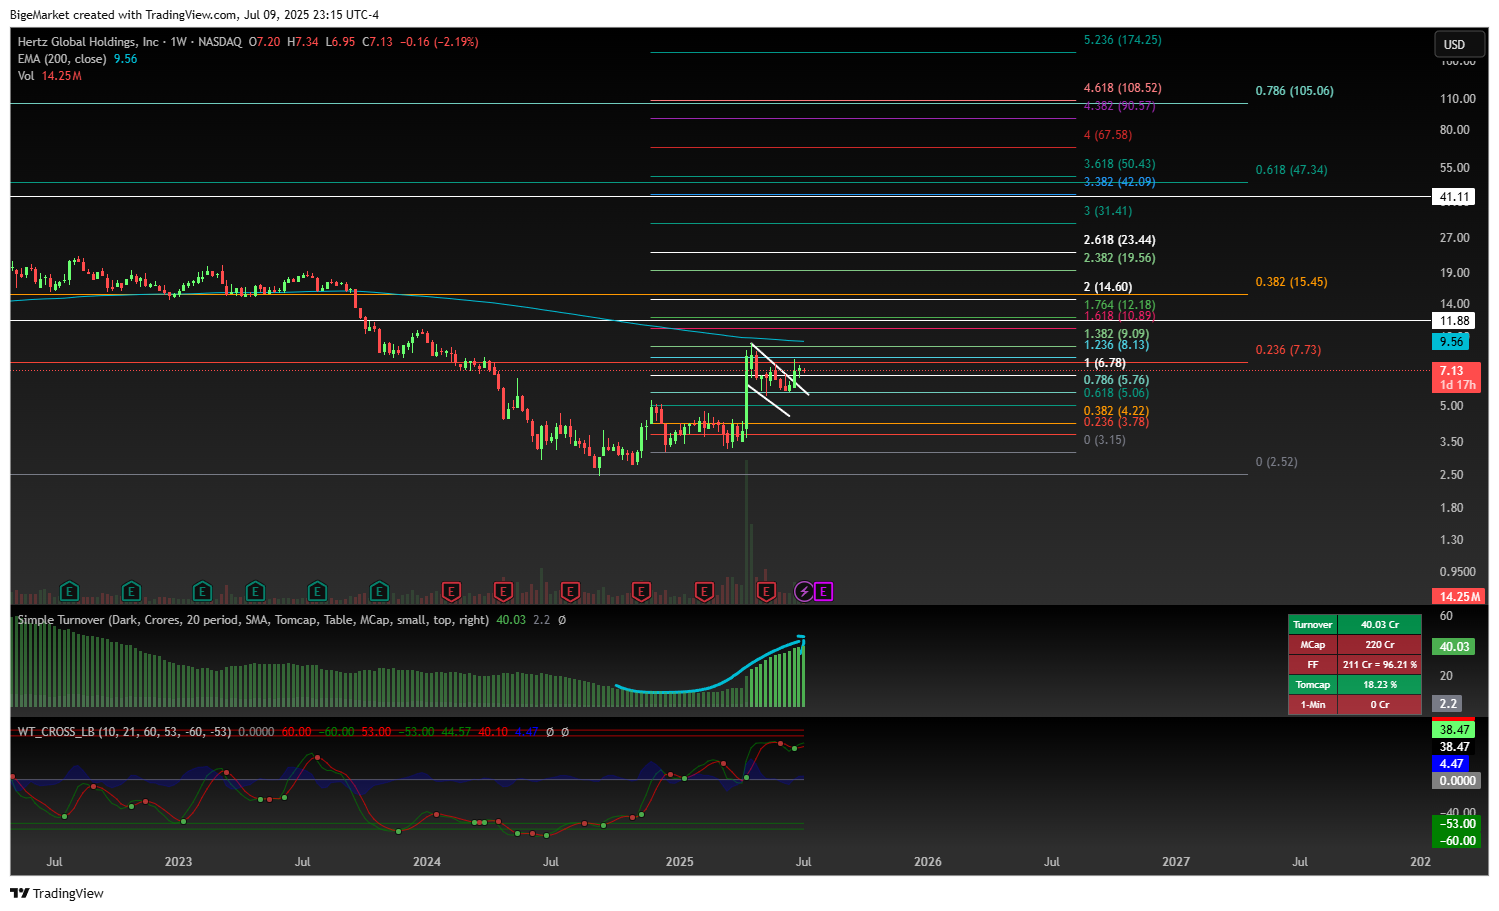Click the 2.618 (23.44) Fibonacci level label
Screen dimensions: 1499x911
click(x=1119, y=240)
